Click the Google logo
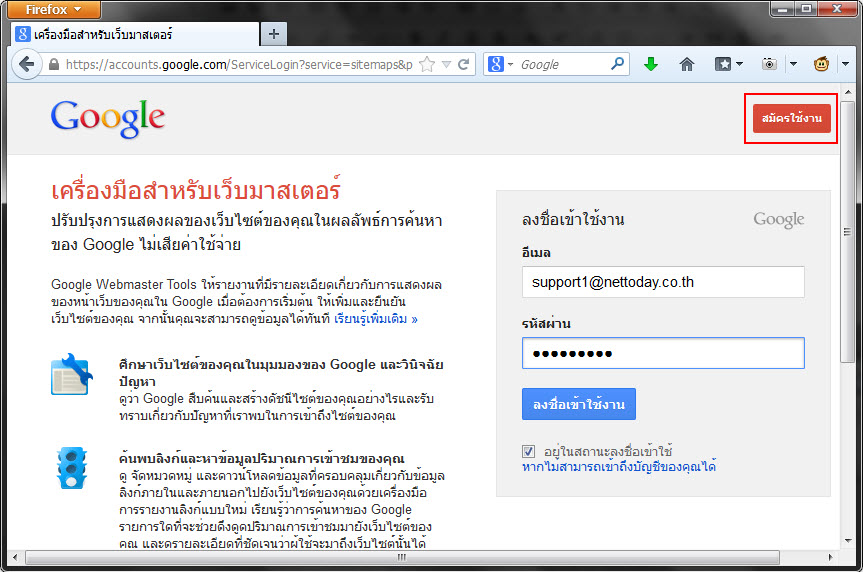 [108, 118]
